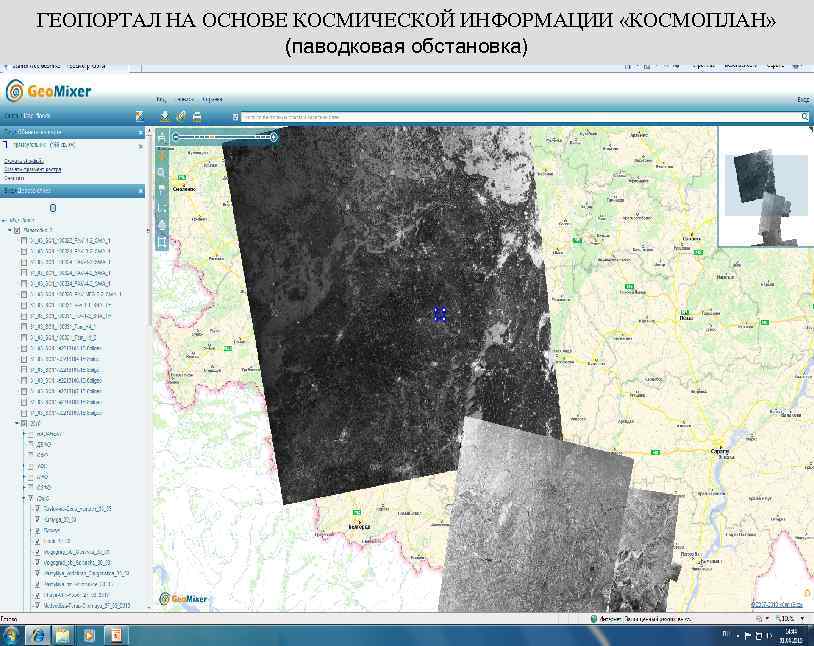Click inside the address search field
The image size is (814, 646).
(521, 117)
